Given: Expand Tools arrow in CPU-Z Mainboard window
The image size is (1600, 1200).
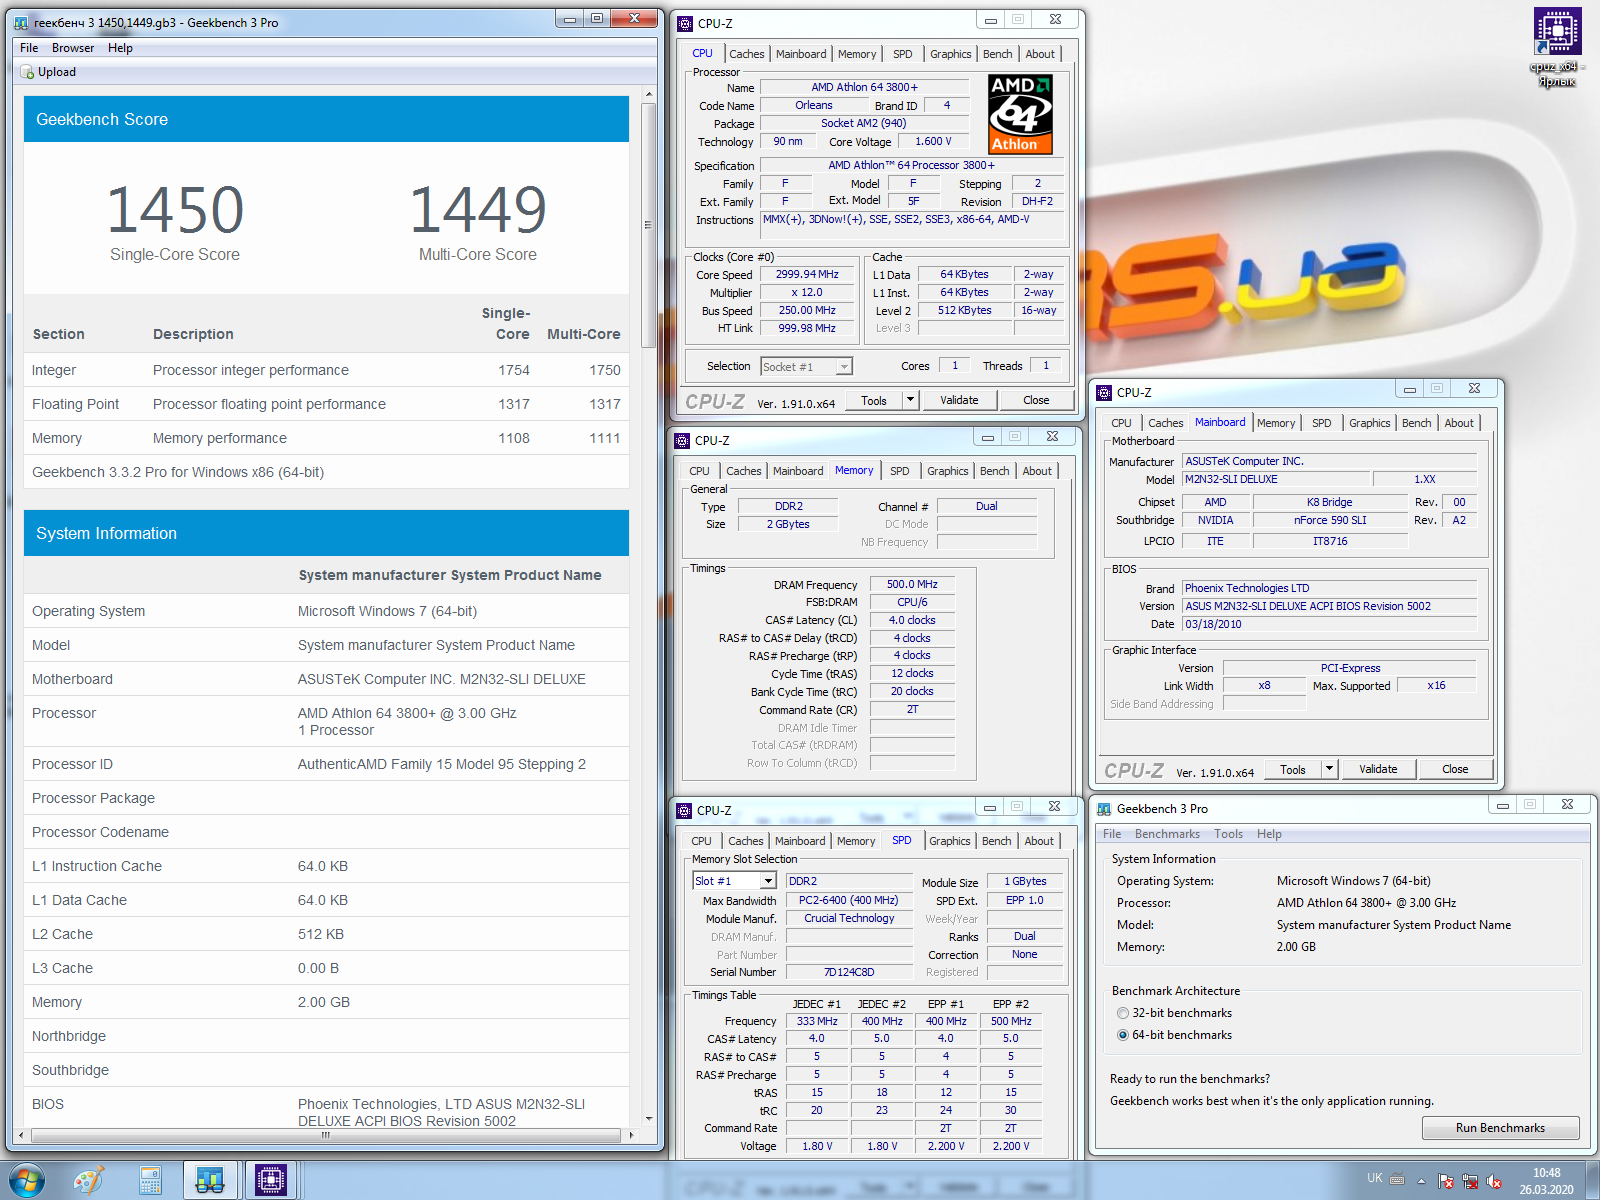Looking at the screenshot, I should [x=1329, y=769].
